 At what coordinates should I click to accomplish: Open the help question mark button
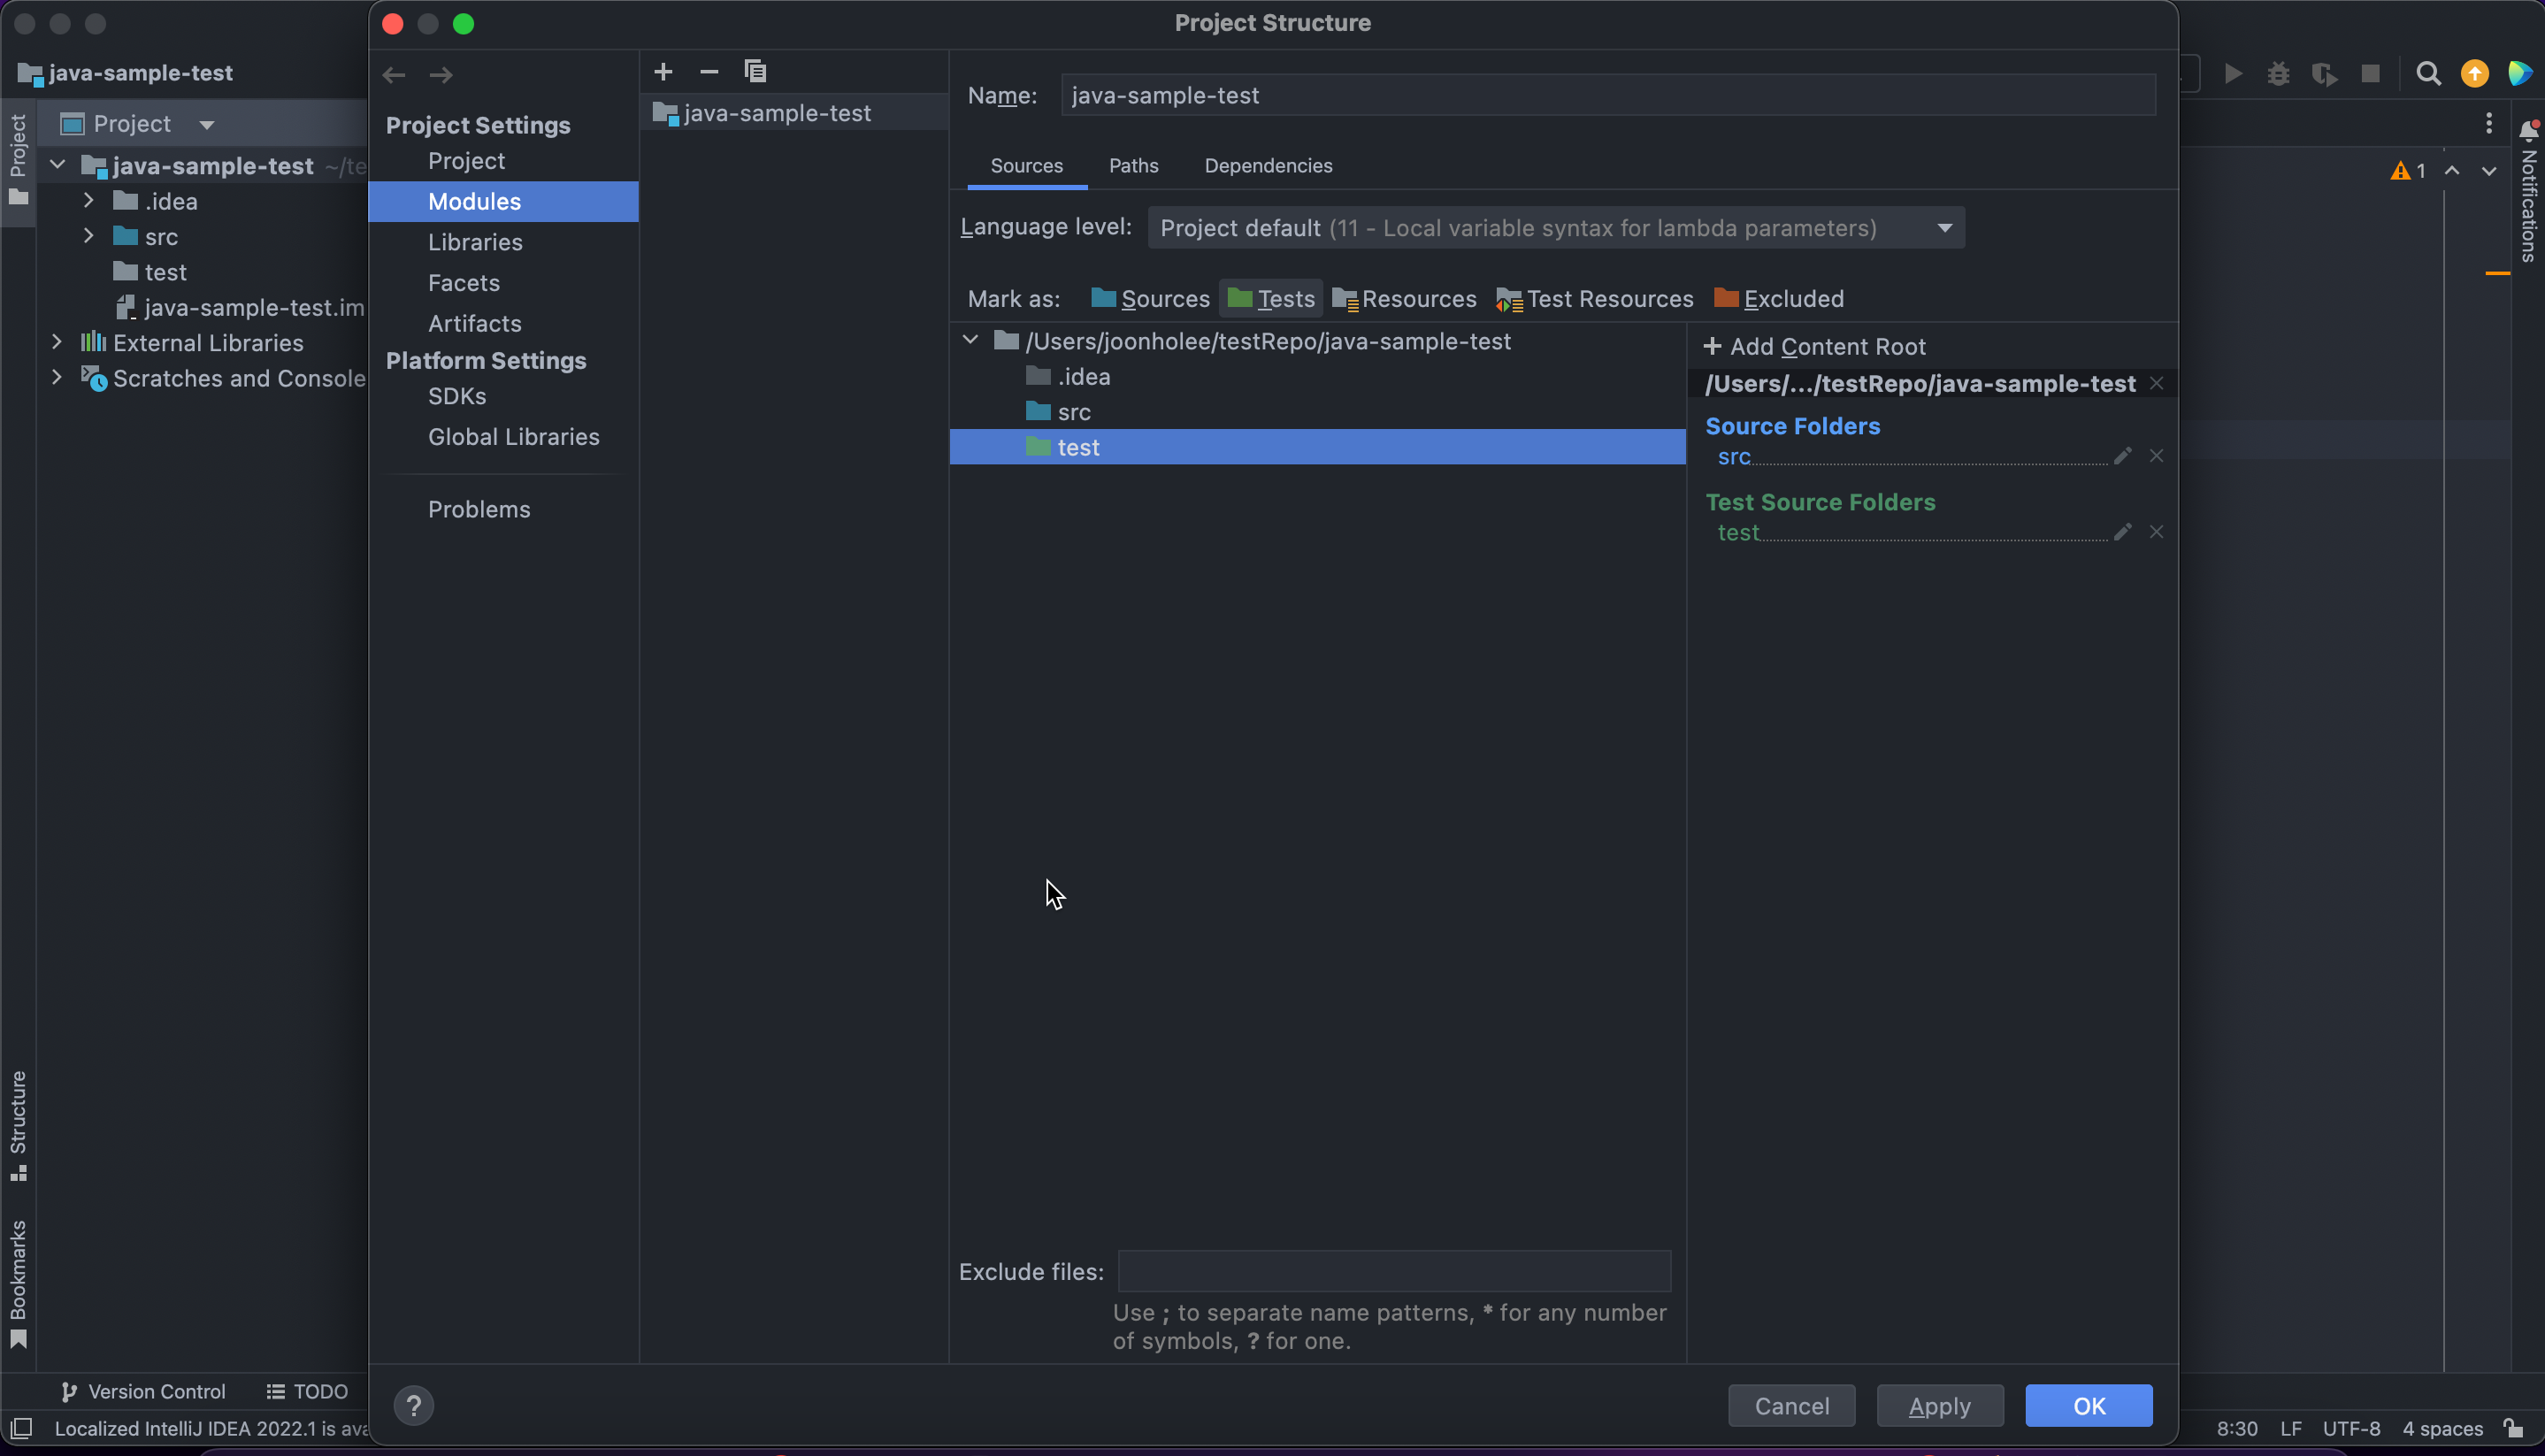[413, 1405]
